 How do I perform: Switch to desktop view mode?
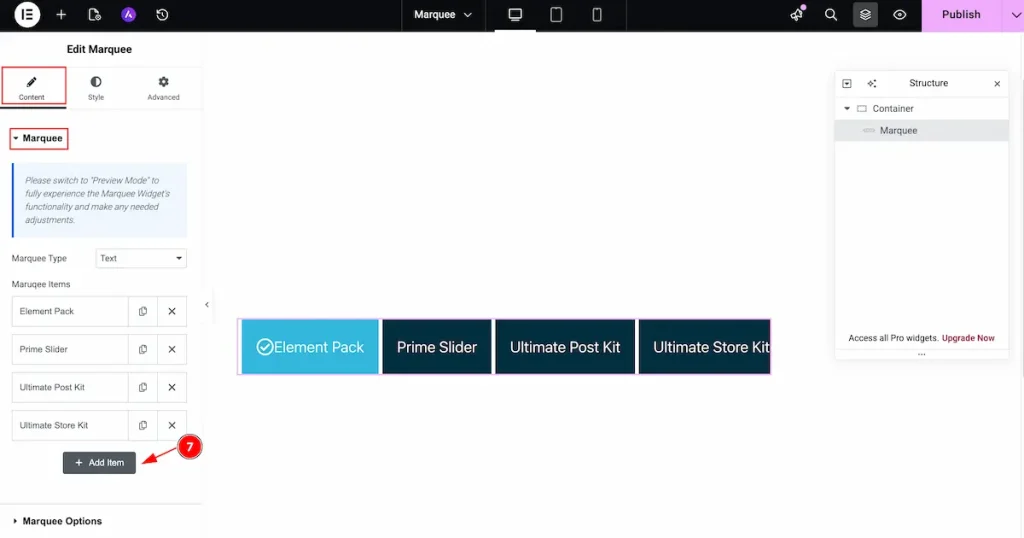click(x=515, y=14)
